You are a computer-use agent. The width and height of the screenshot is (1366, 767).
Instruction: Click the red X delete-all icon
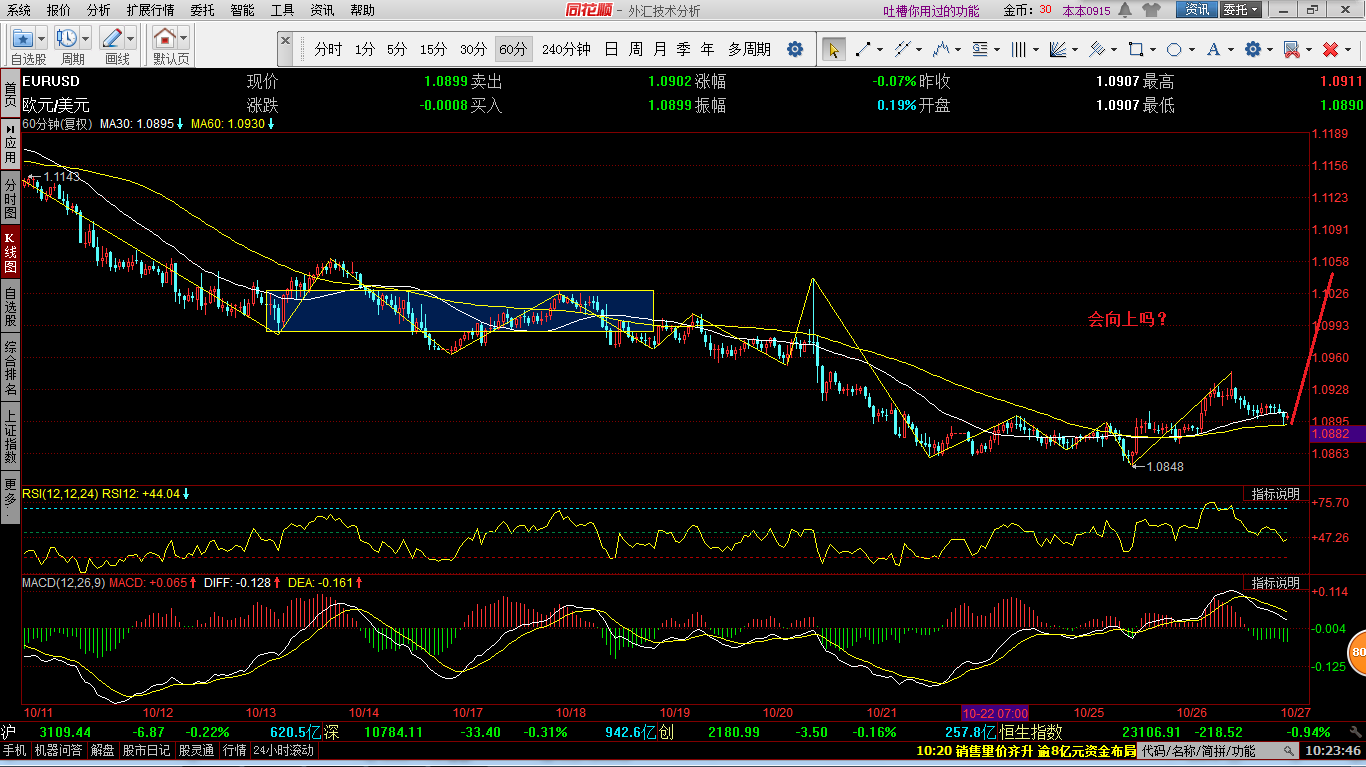coord(1330,49)
